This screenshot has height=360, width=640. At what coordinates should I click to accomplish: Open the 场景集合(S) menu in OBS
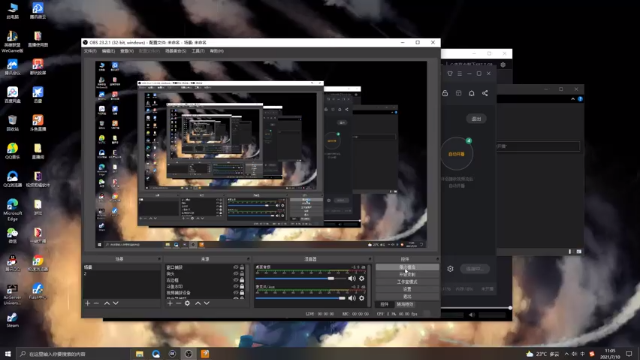click(x=176, y=51)
